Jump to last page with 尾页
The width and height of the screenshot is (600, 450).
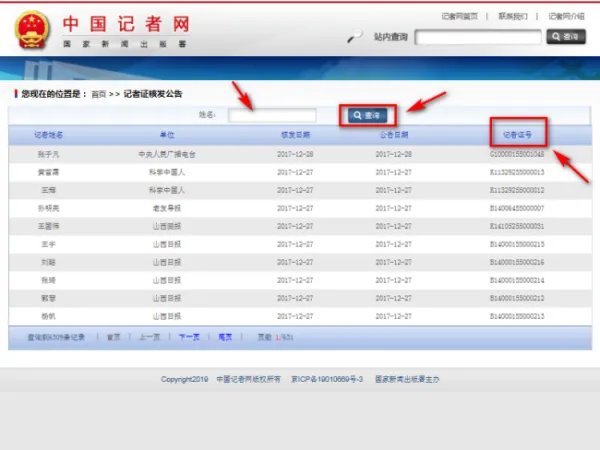pos(226,337)
